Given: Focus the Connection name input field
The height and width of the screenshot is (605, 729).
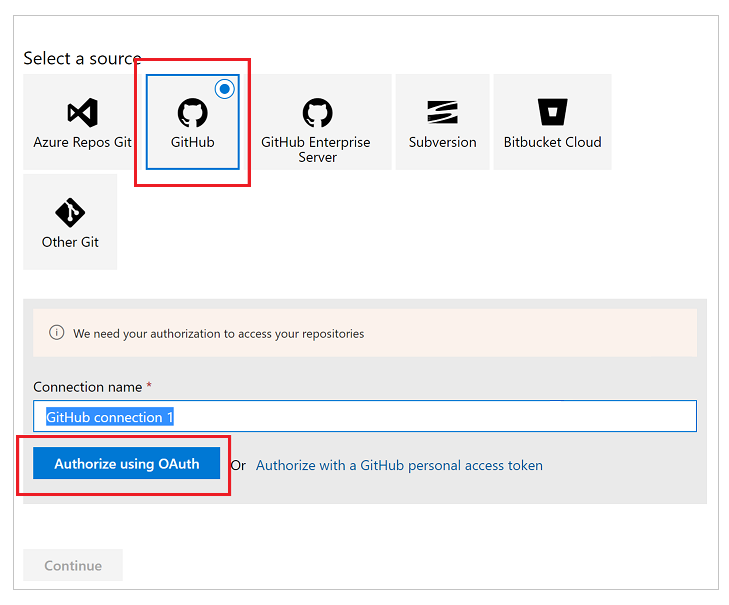Looking at the screenshot, I should (x=365, y=416).
